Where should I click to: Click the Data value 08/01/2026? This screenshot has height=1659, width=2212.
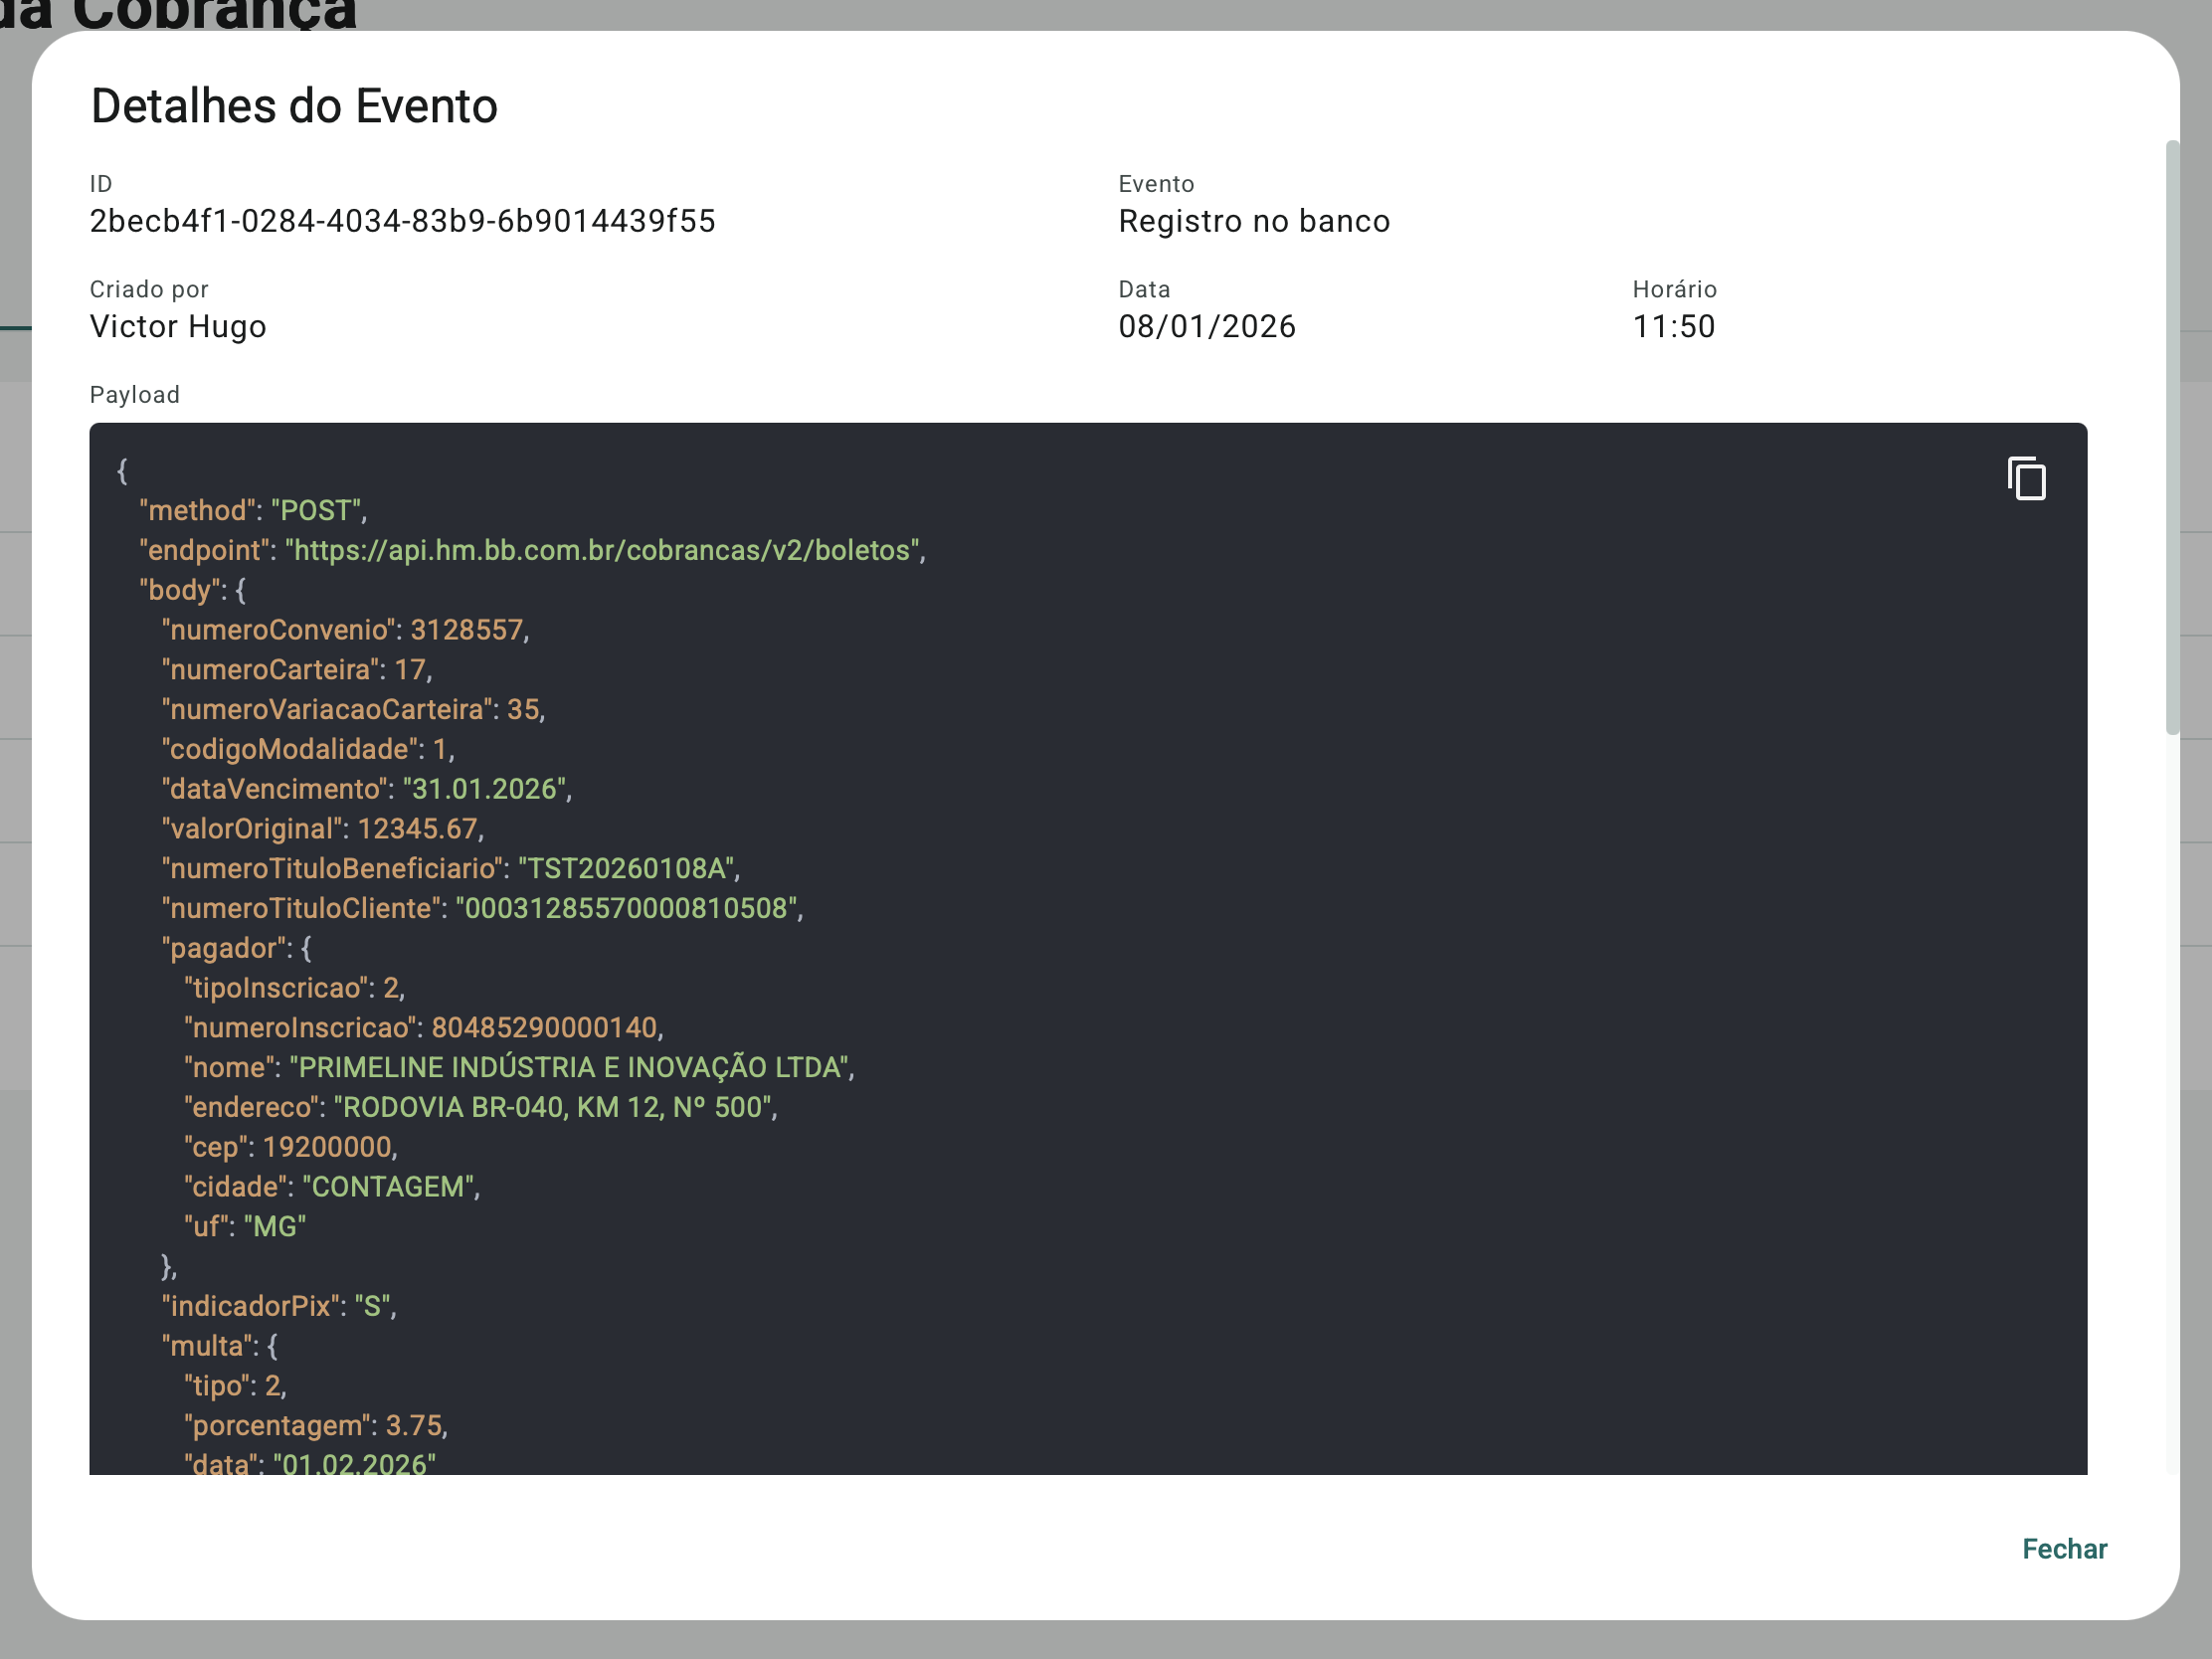(1206, 326)
